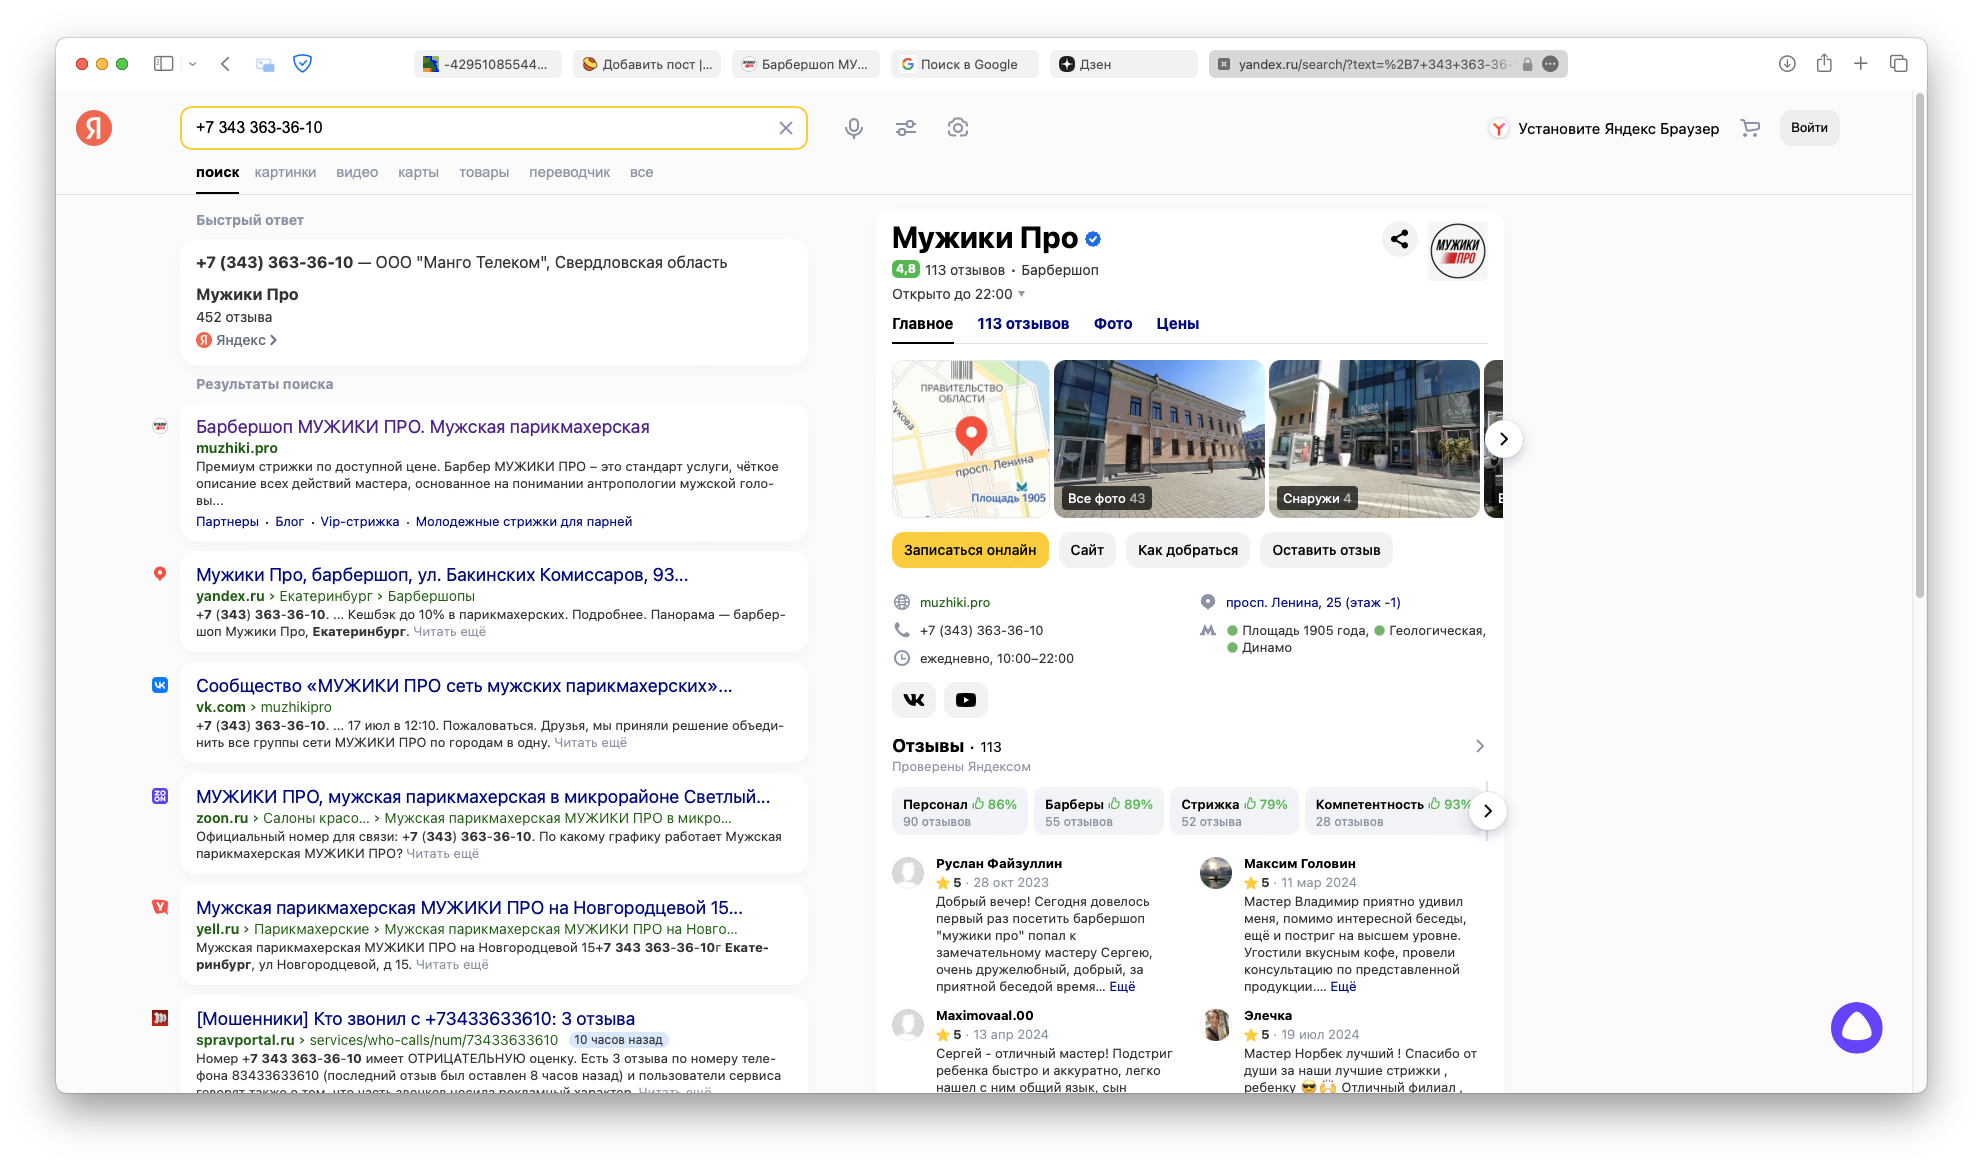Switch to the товары search tab

click(x=484, y=172)
